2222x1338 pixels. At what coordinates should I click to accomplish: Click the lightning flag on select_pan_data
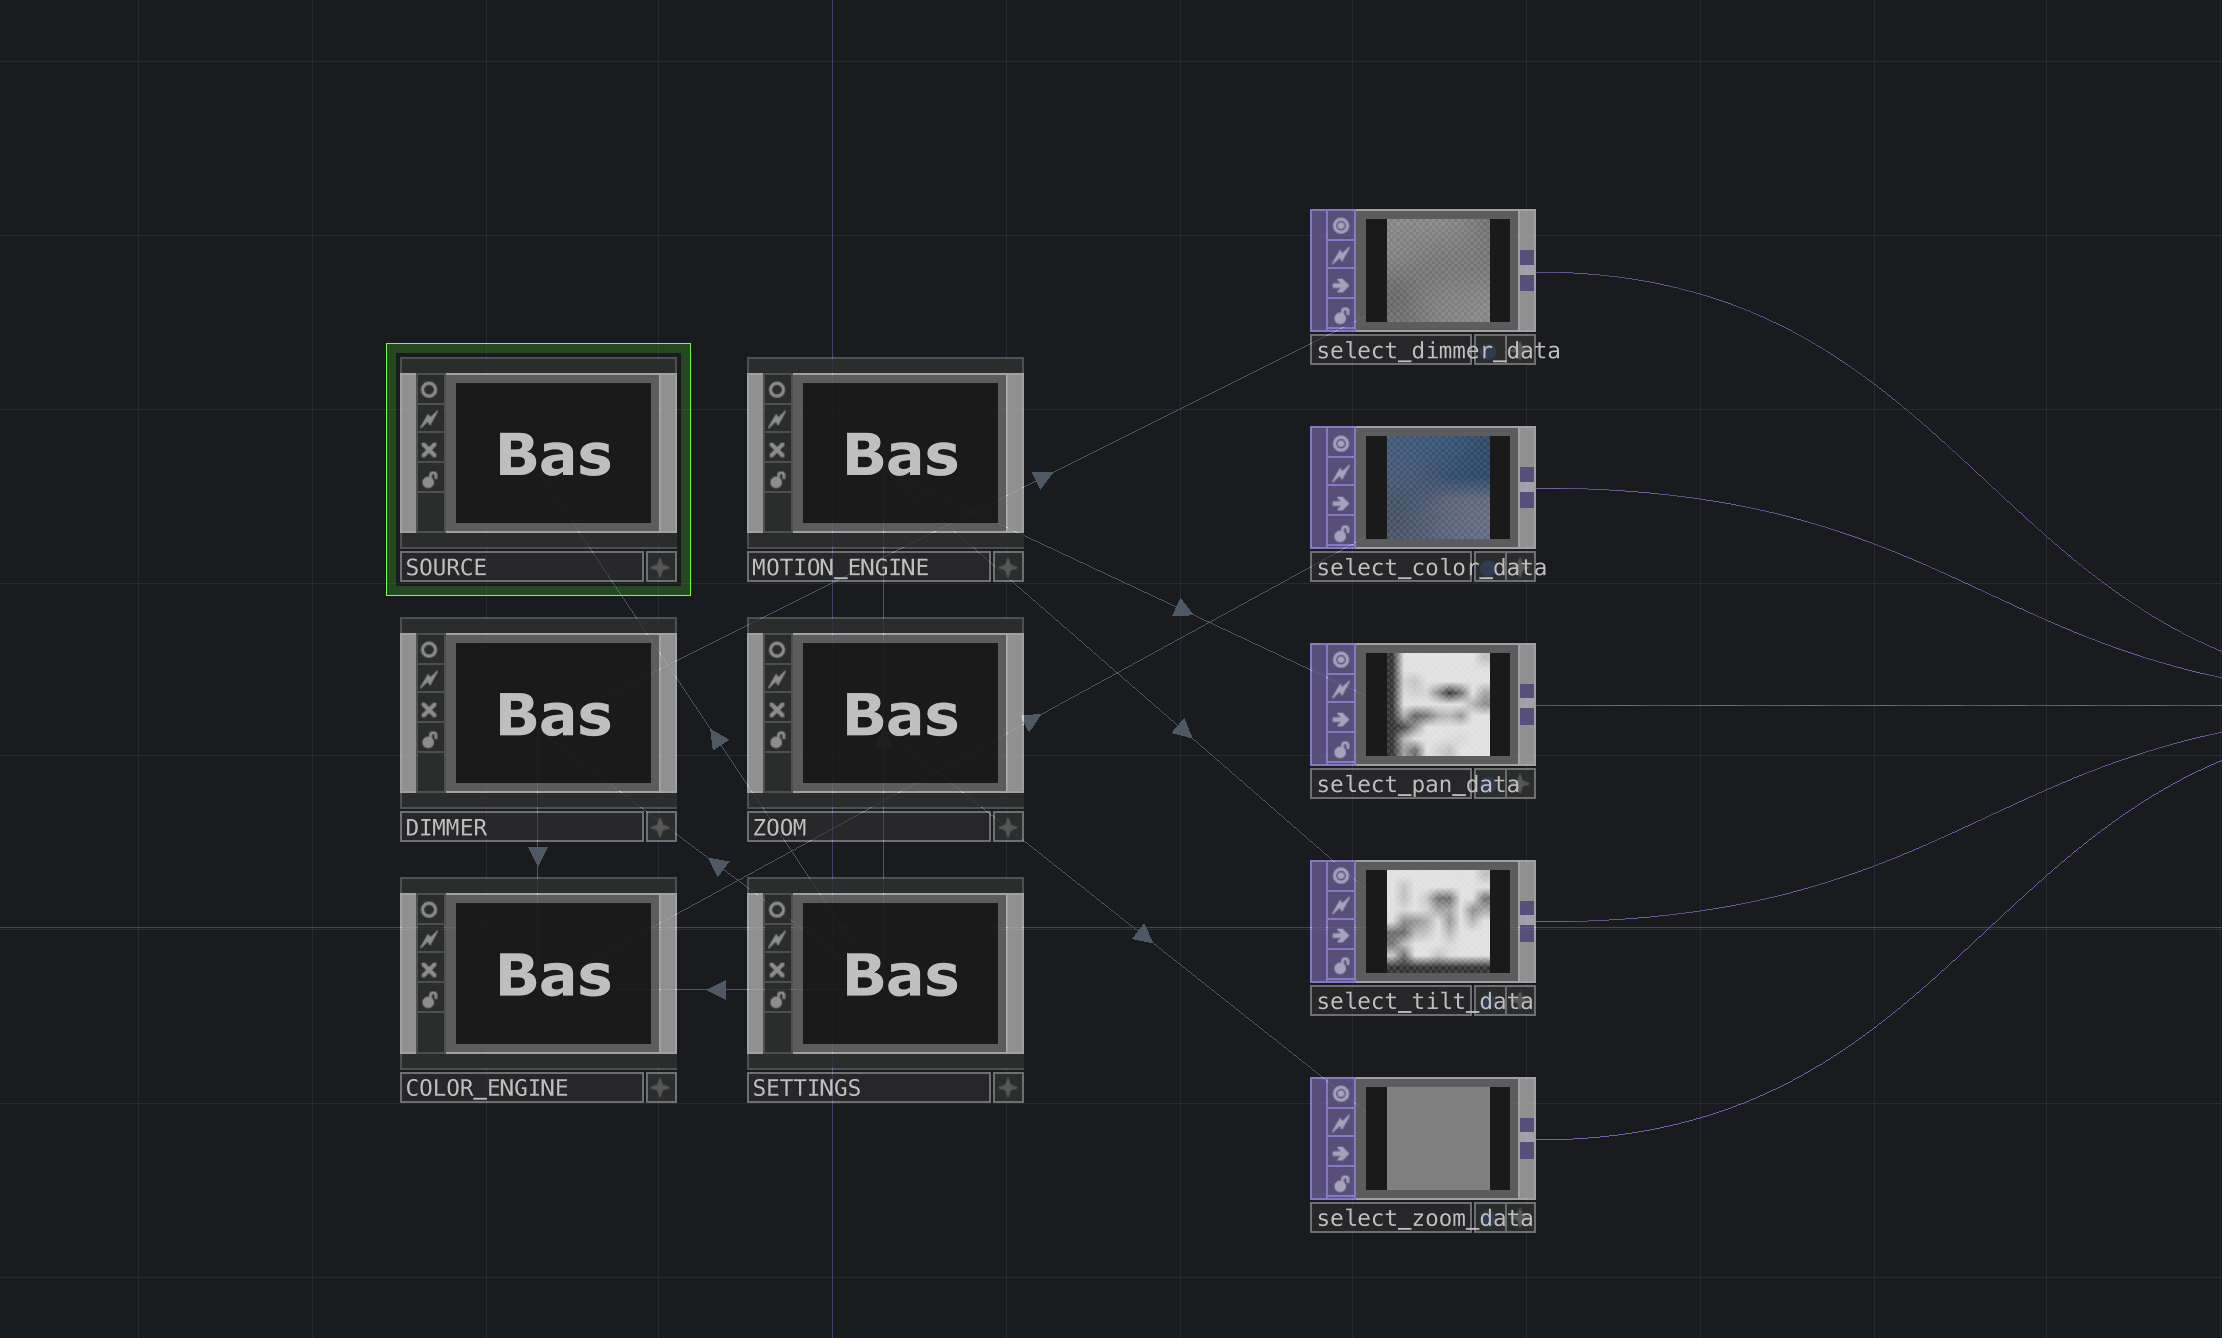click(1340, 688)
